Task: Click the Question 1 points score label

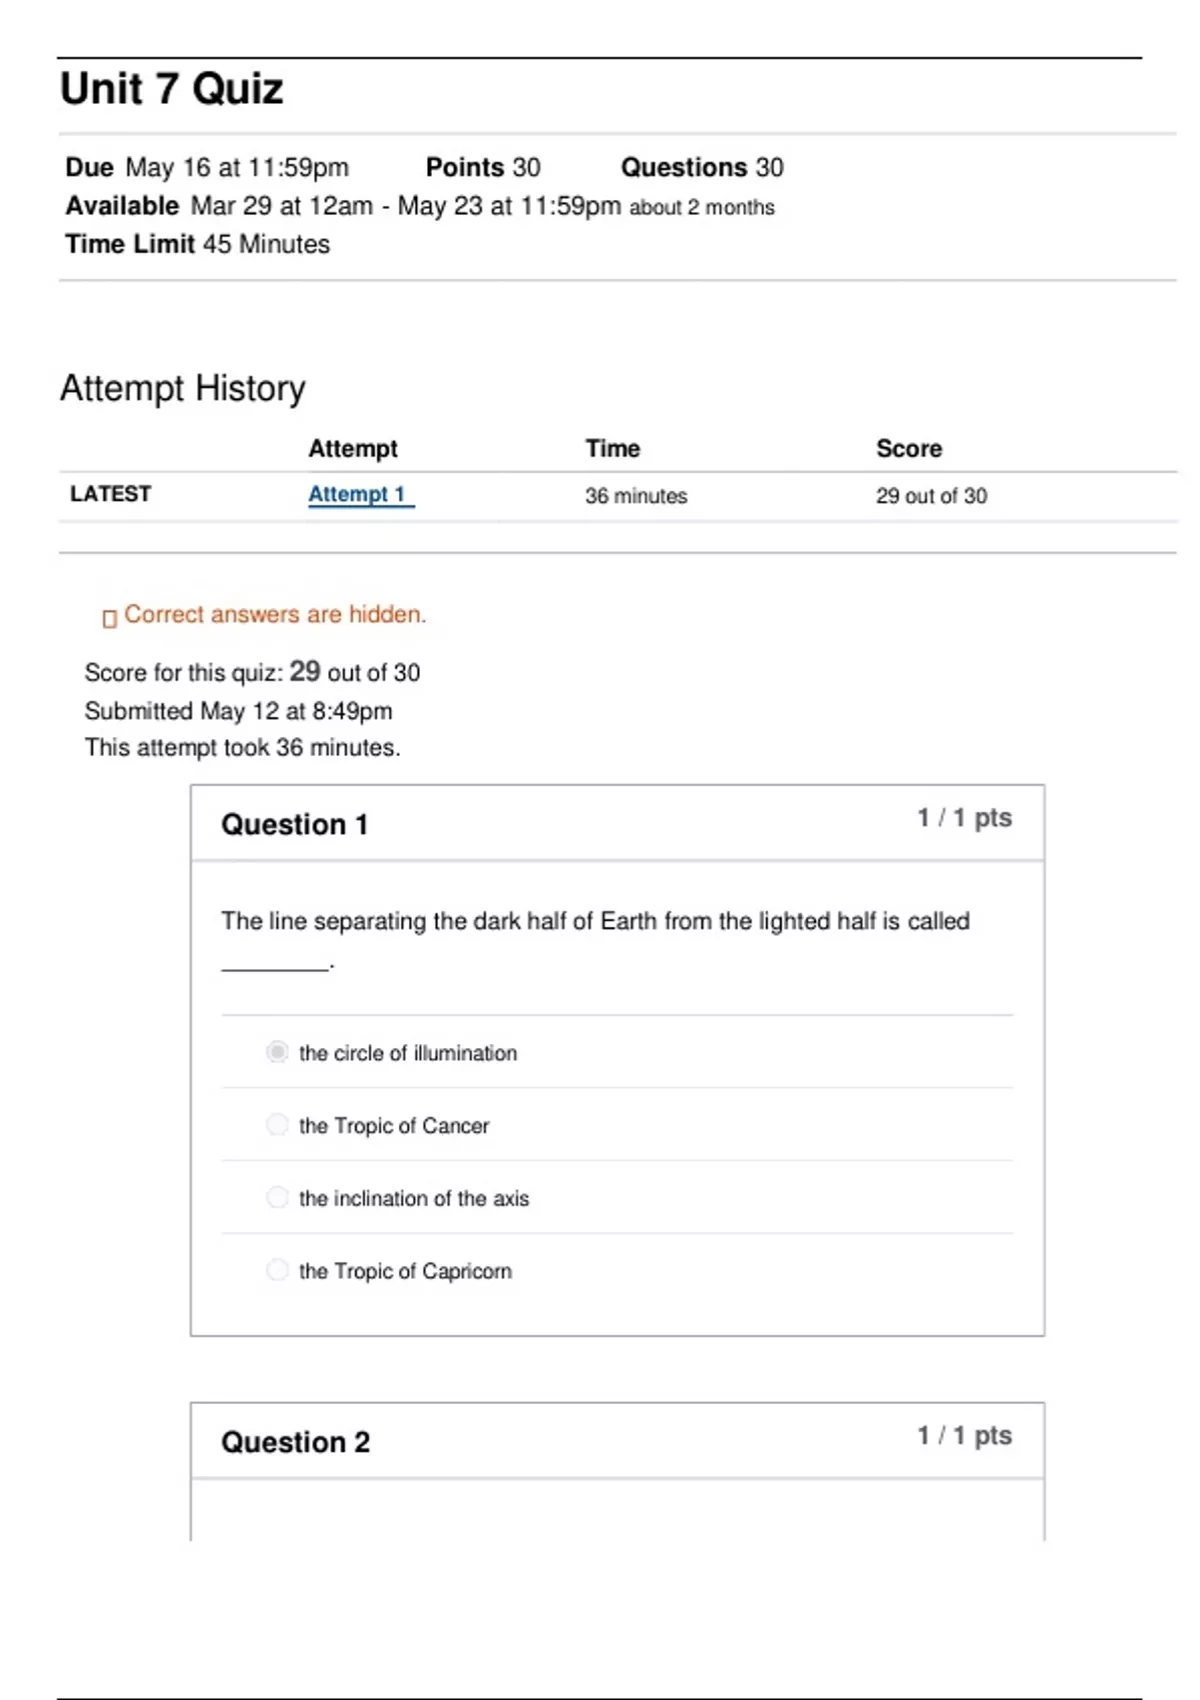Action: [x=964, y=818]
